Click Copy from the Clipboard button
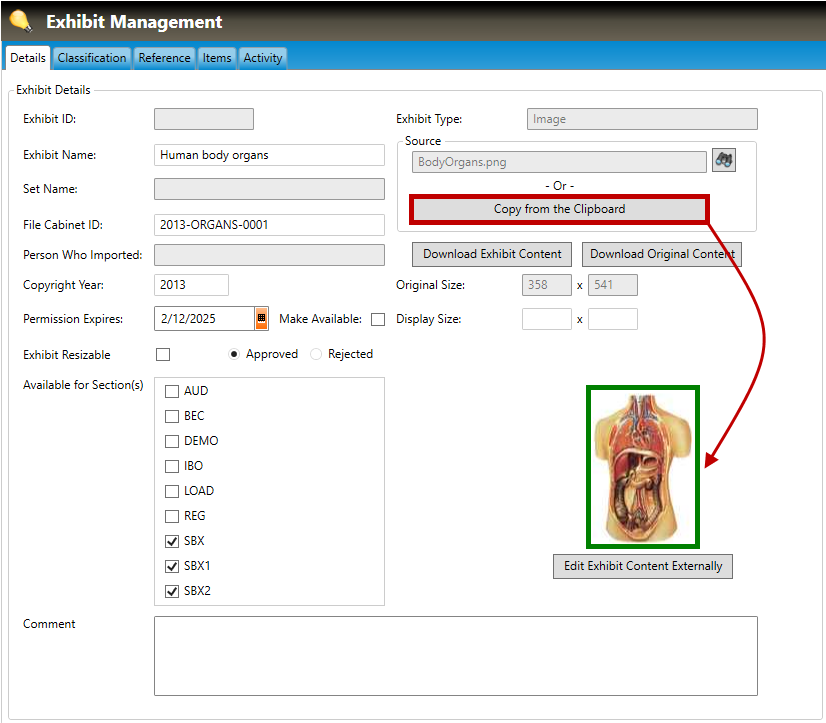The width and height of the screenshot is (826, 723). [559, 209]
